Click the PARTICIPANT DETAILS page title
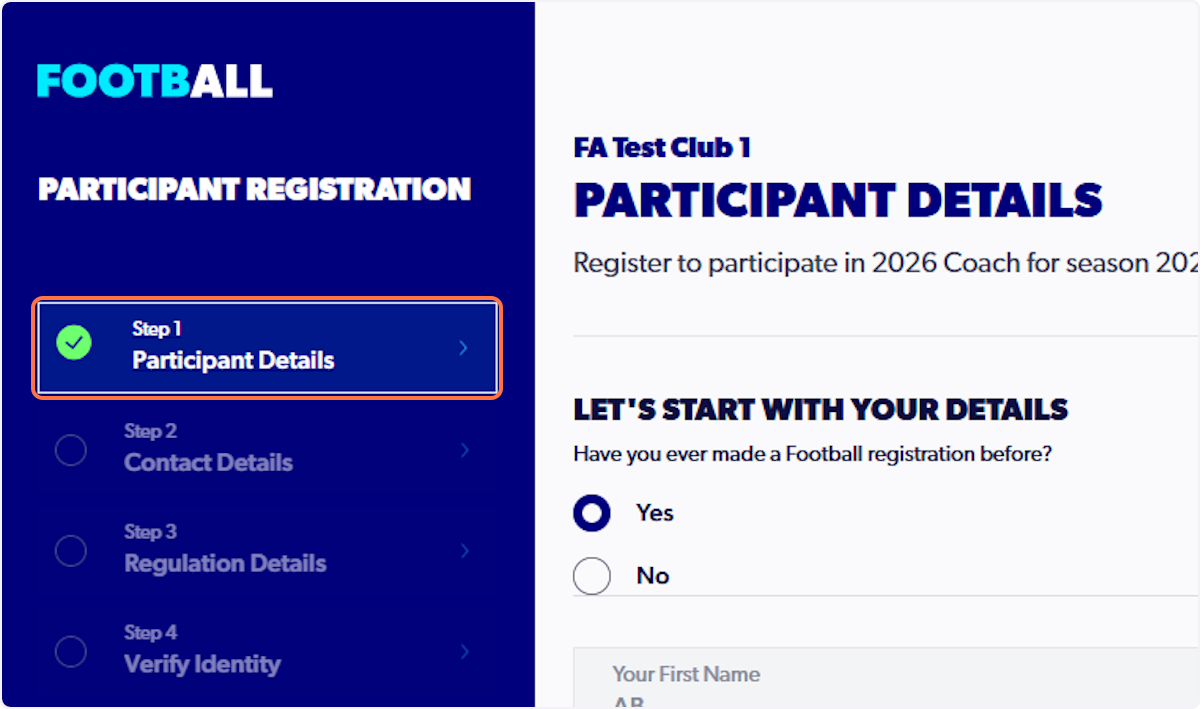 (x=837, y=200)
